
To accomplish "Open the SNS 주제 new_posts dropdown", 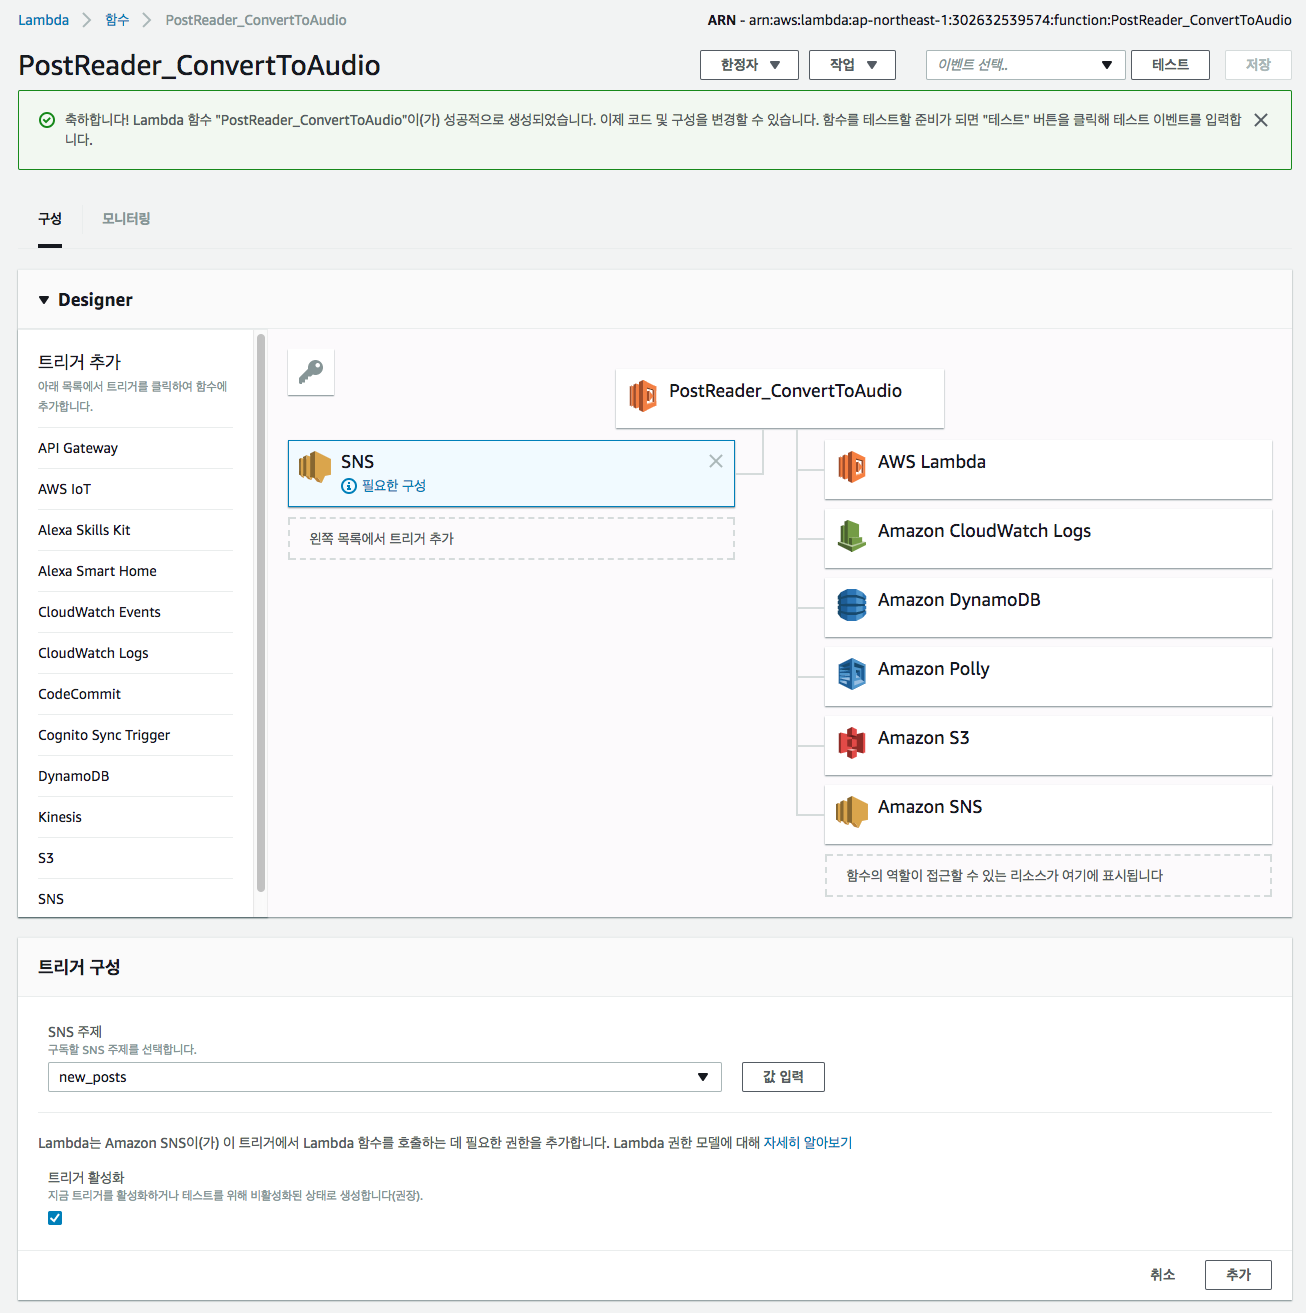I will 385,1077.
